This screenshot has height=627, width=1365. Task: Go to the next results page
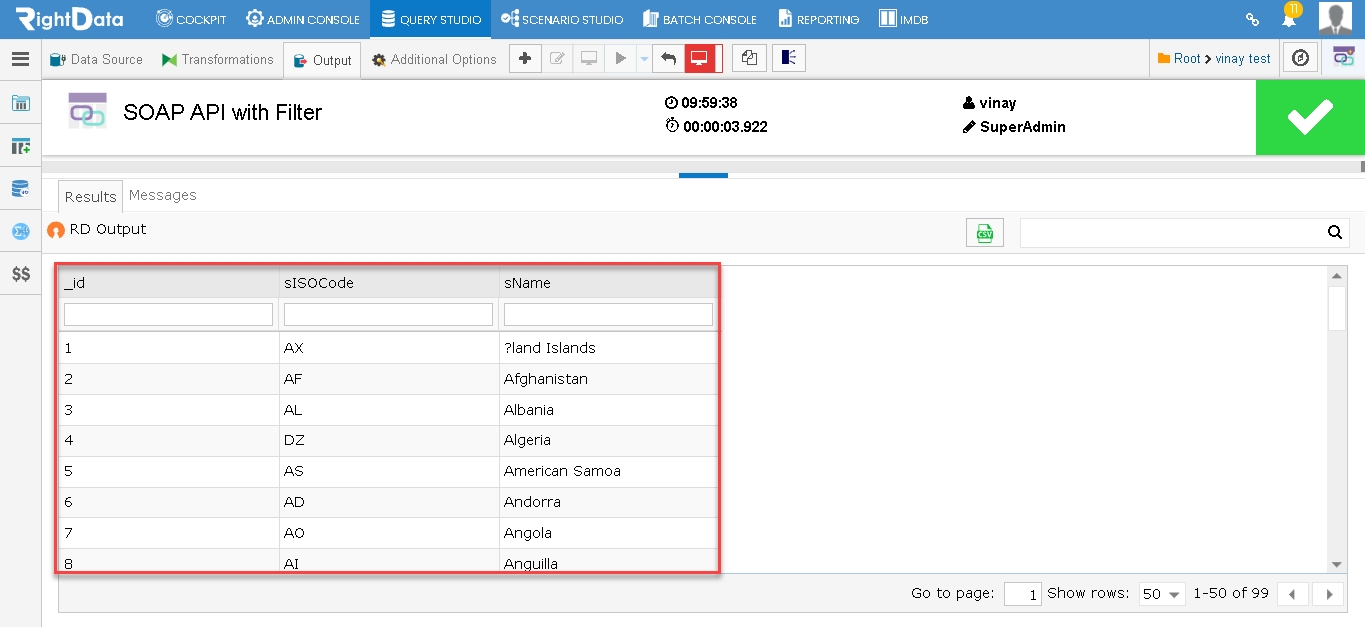(1329, 594)
